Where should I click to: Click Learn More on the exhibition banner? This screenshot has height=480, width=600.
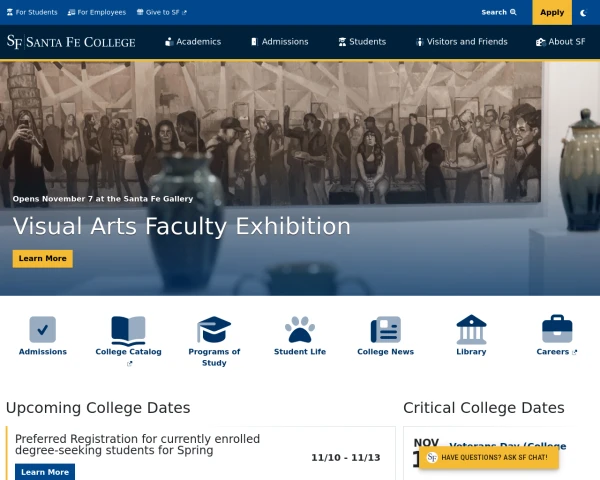[x=42, y=258]
